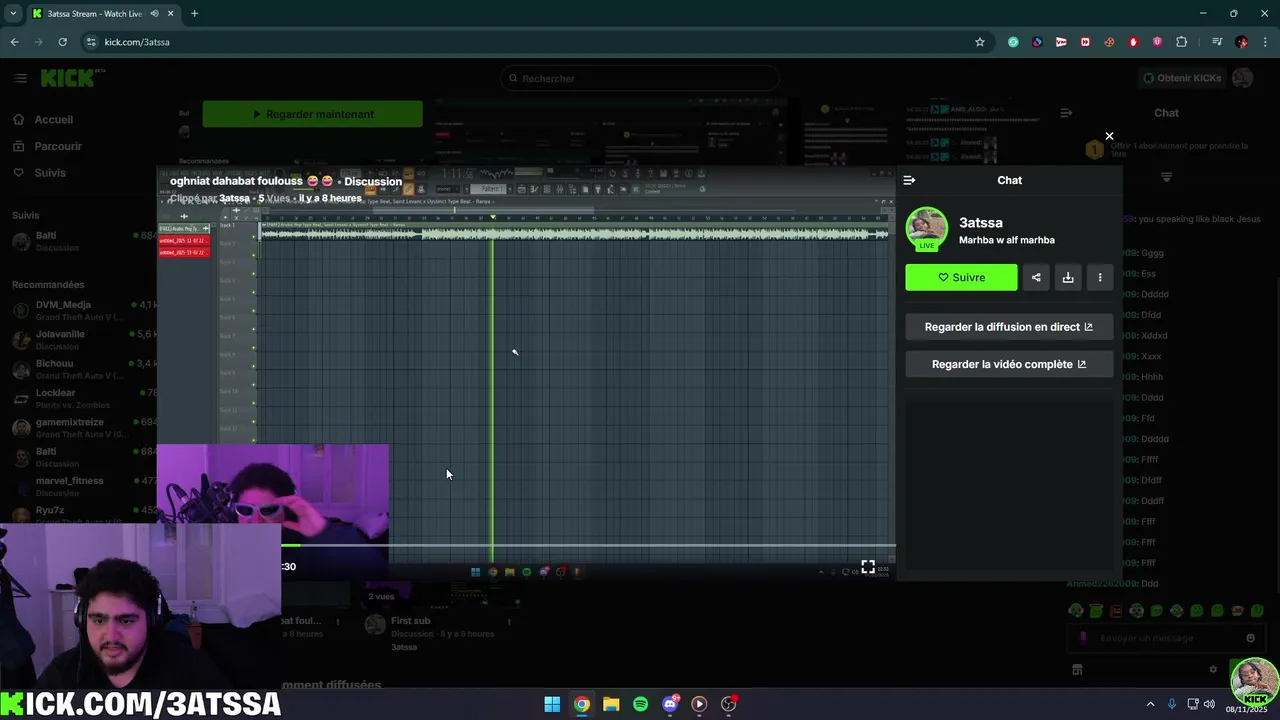Viewport: 1280px width, 720px height.
Task: Open the Windows Start menu
Action: point(552,704)
